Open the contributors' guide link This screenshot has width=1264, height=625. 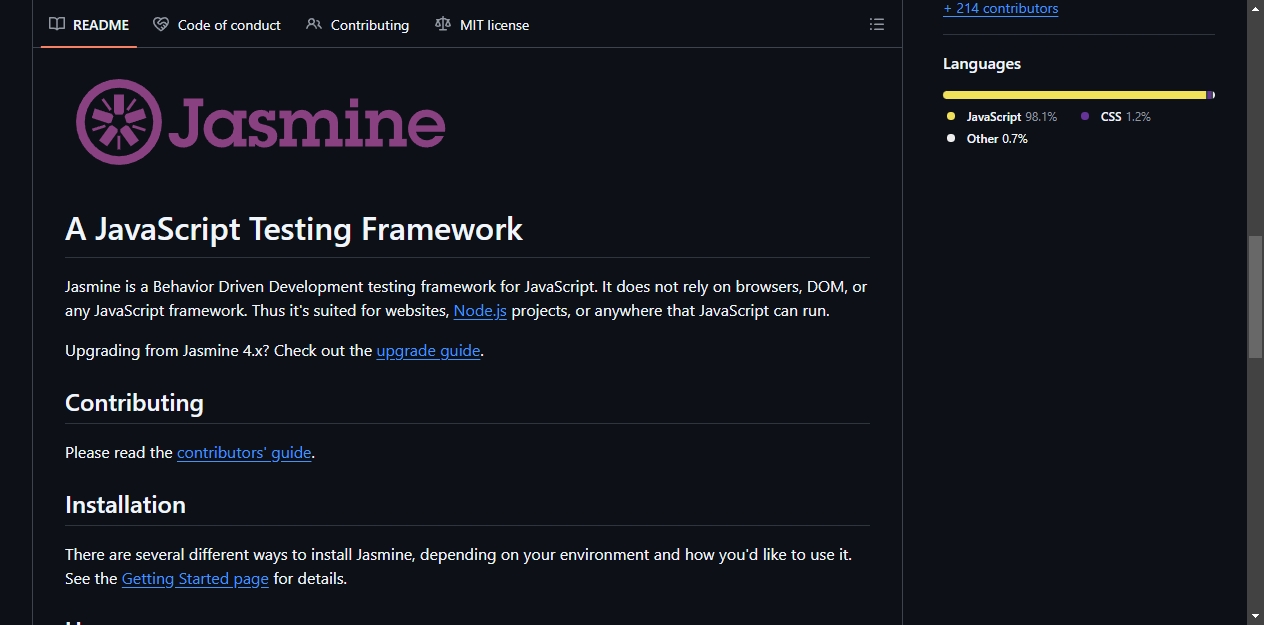pyautogui.click(x=244, y=453)
